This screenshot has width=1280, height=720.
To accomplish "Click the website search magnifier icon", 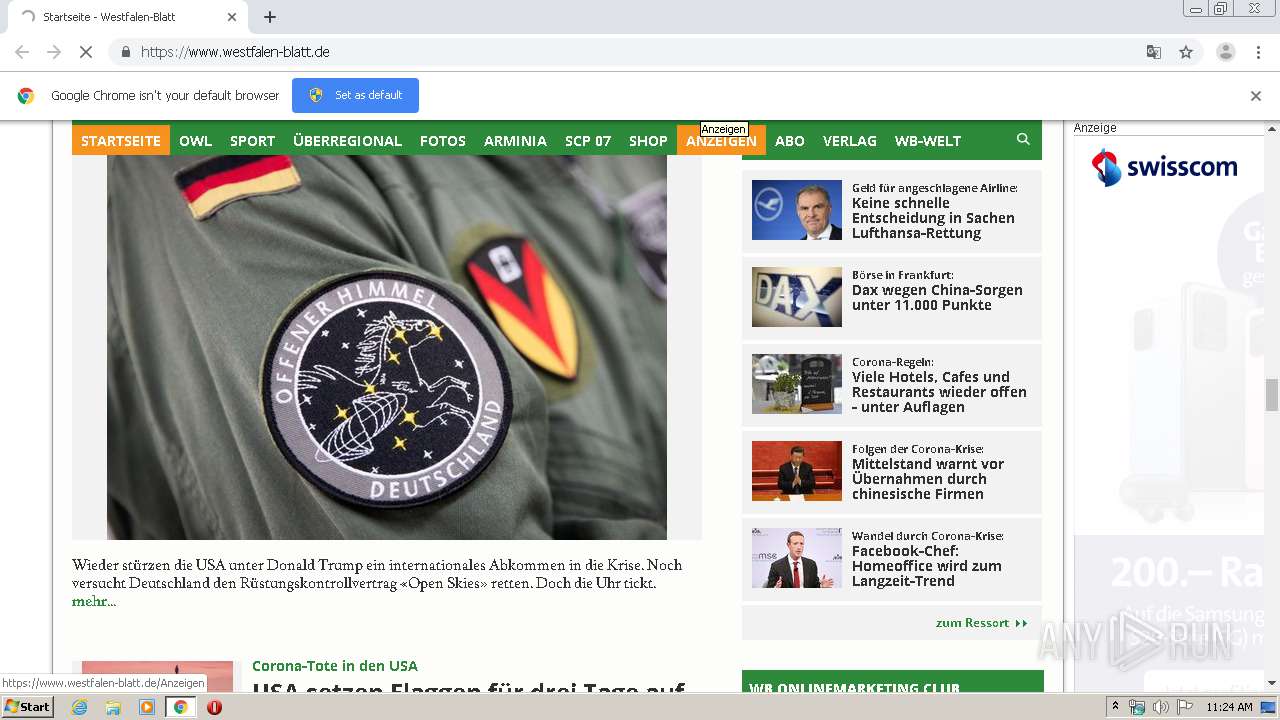I will click(x=1023, y=139).
